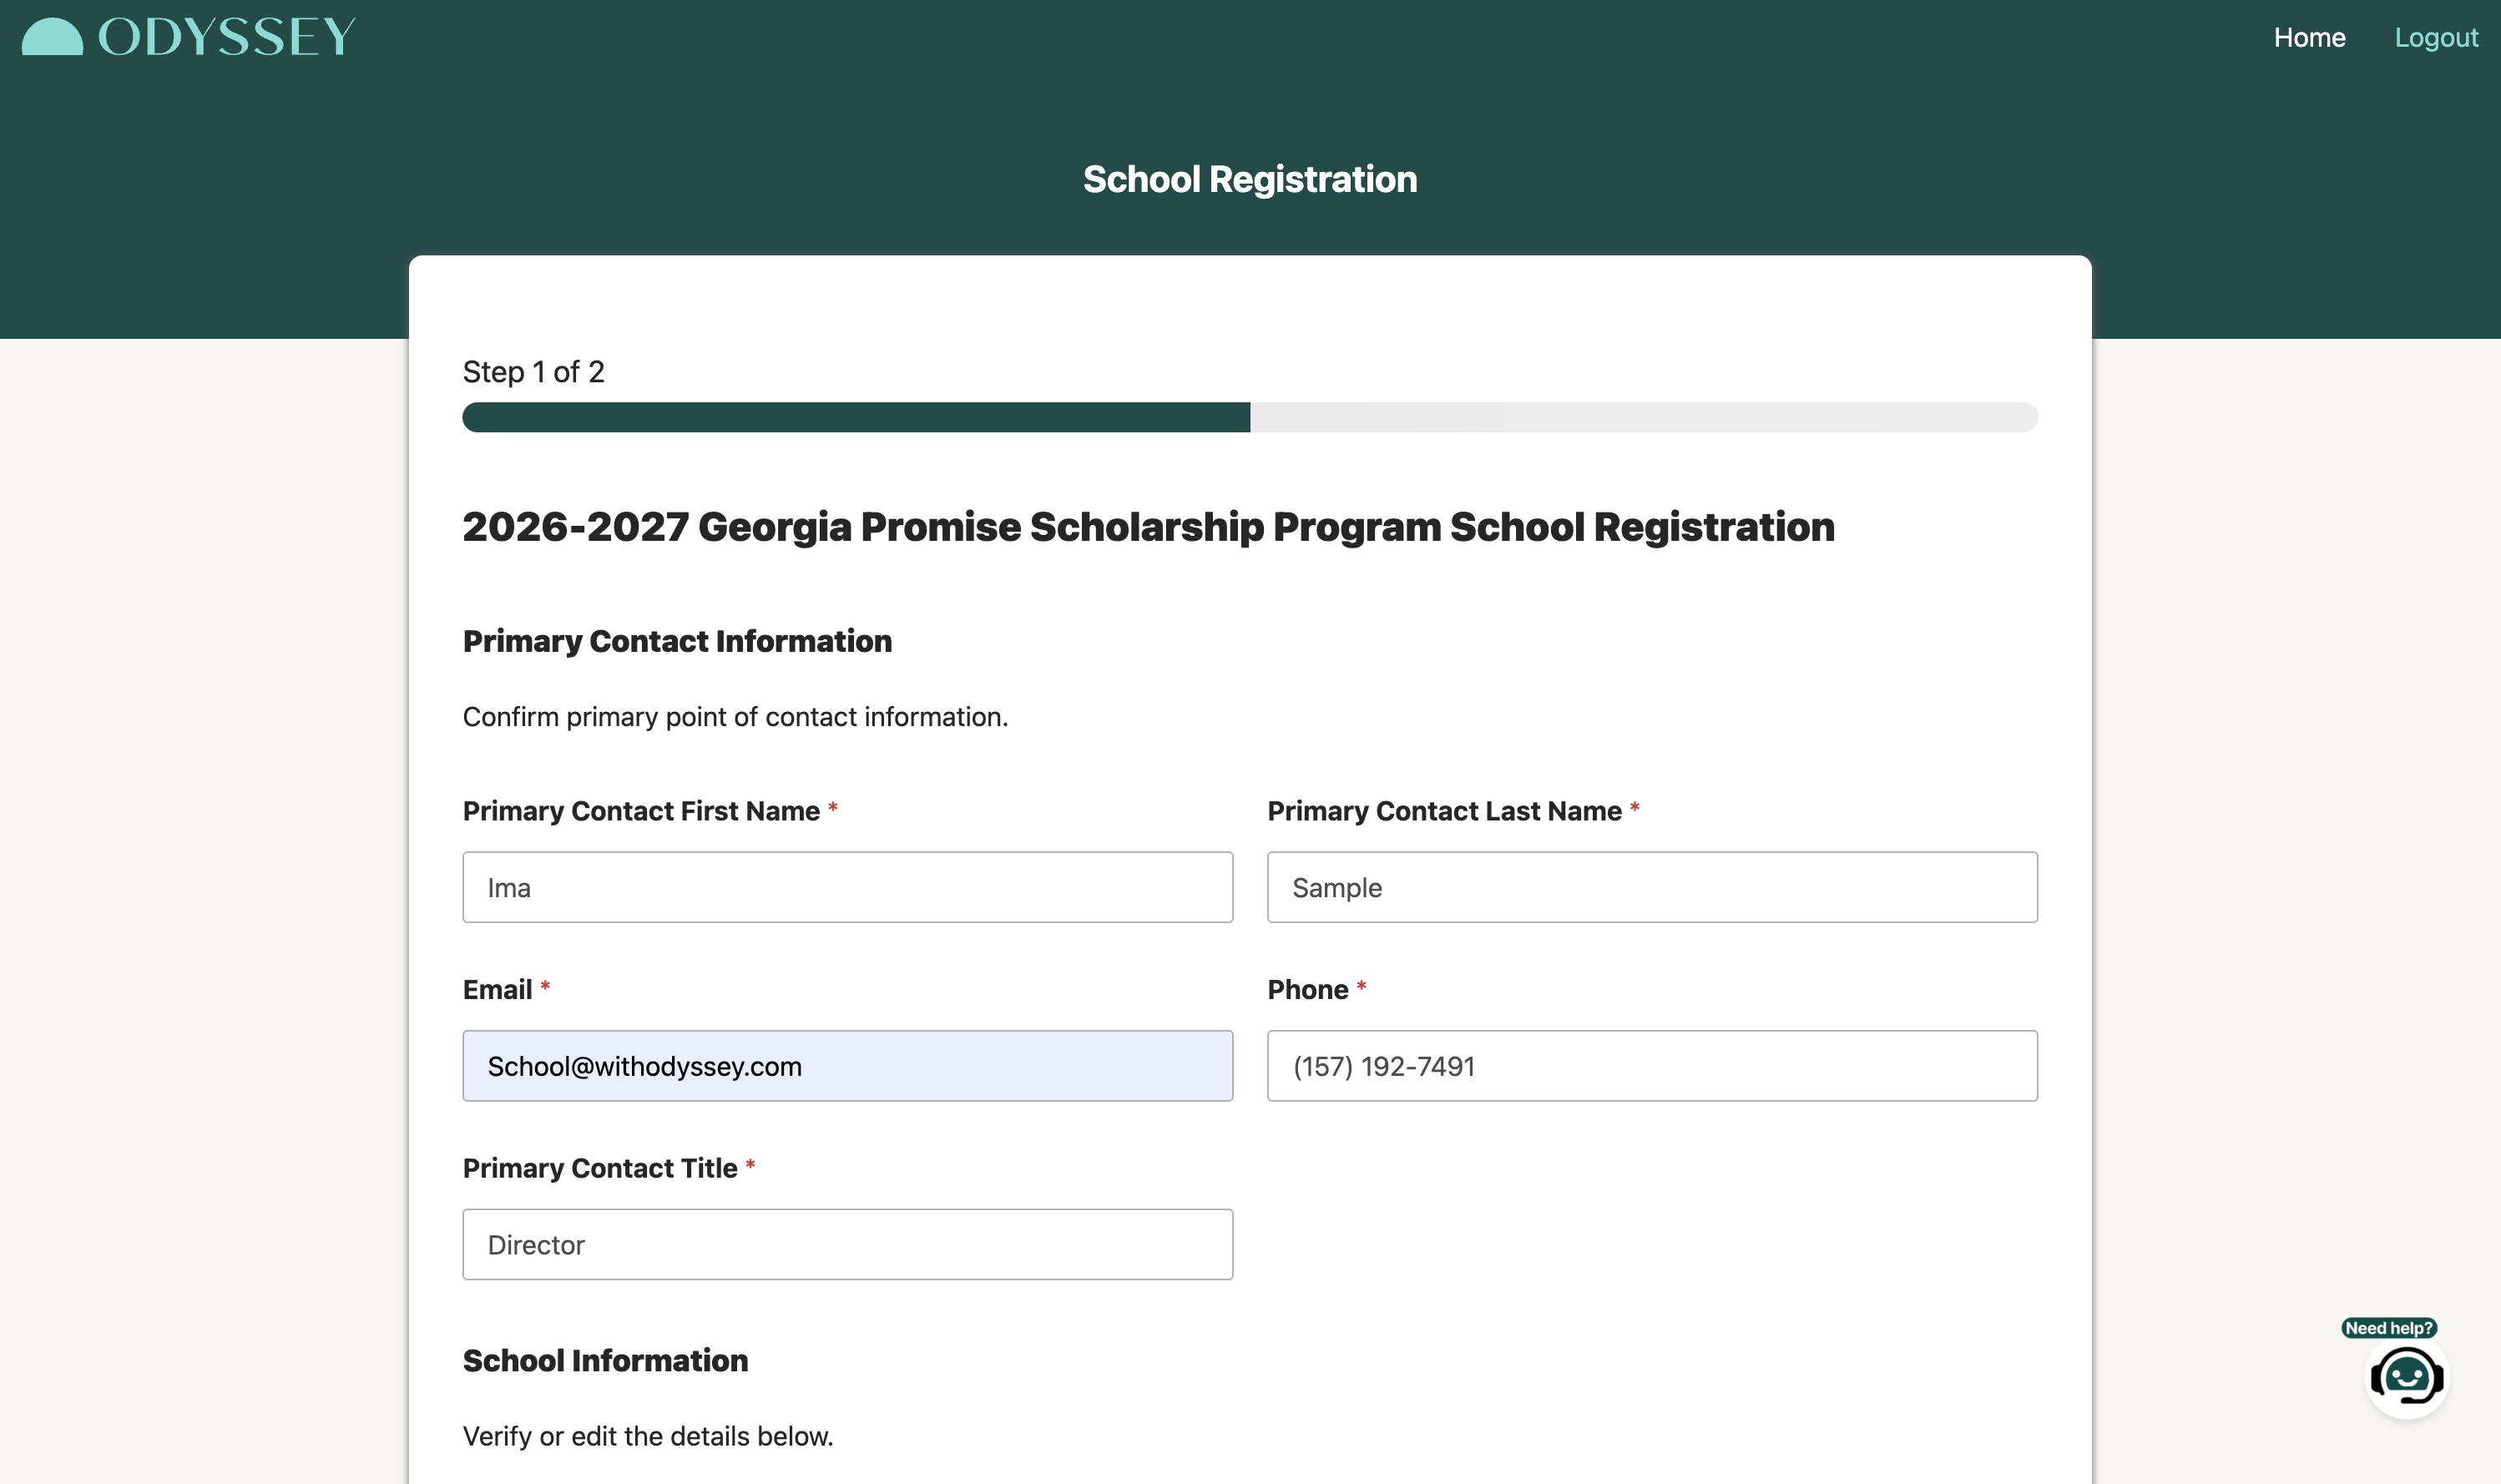This screenshot has height=1484, width=2501.
Task: Click into the Phone number field
Action: coord(1652,1066)
